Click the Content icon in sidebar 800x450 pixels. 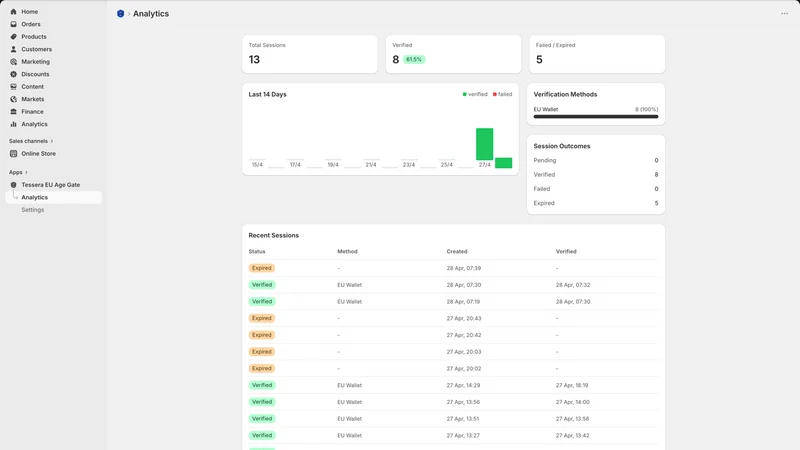(13, 87)
